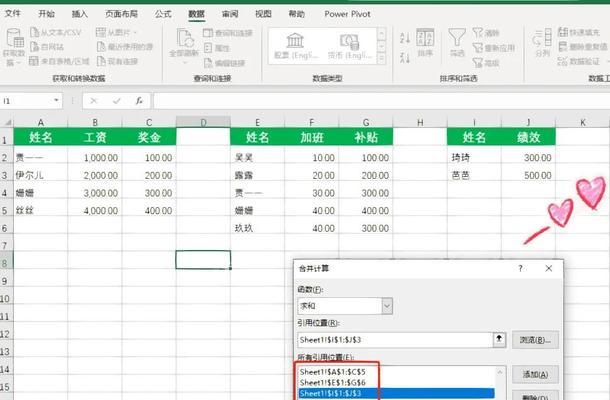
Task: Click the 添加(A) button
Action: click(535, 374)
